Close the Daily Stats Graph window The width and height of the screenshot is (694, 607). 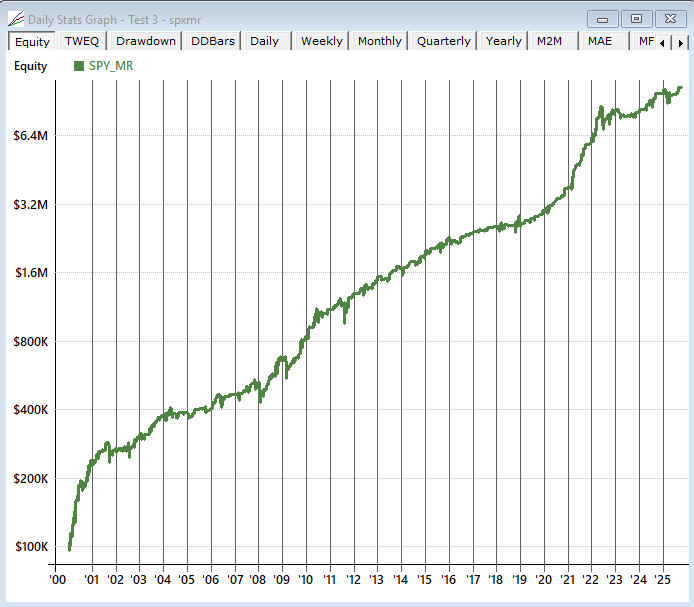[670, 19]
